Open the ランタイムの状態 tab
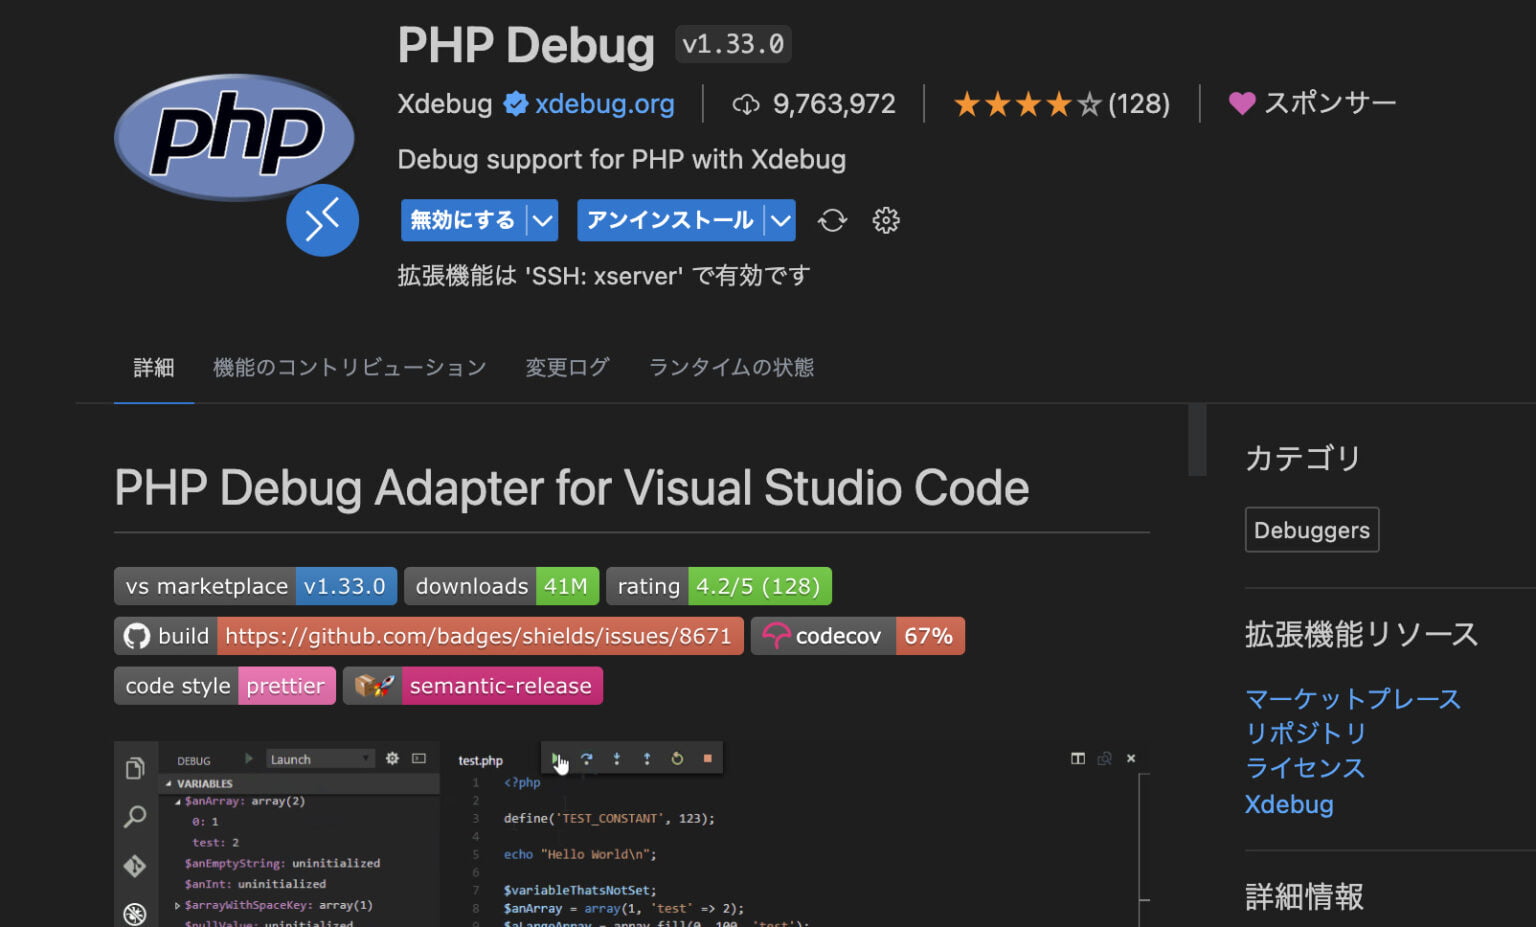This screenshot has width=1536, height=927. pyautogui.click(x=730, y=367)
